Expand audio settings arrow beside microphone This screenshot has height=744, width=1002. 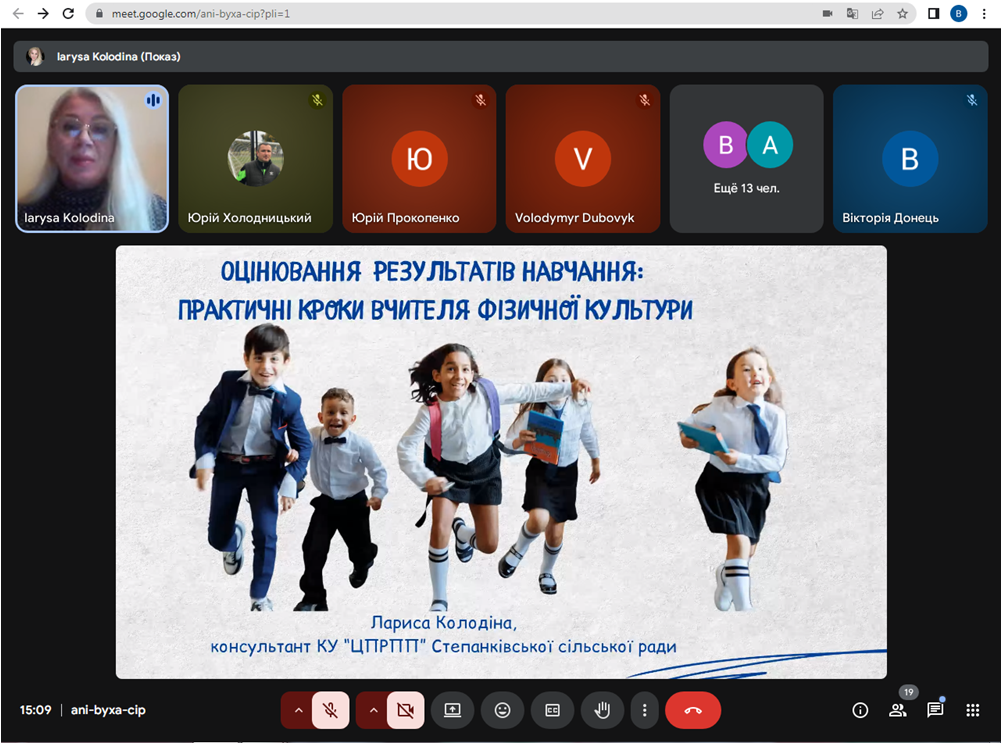(297, 710)
